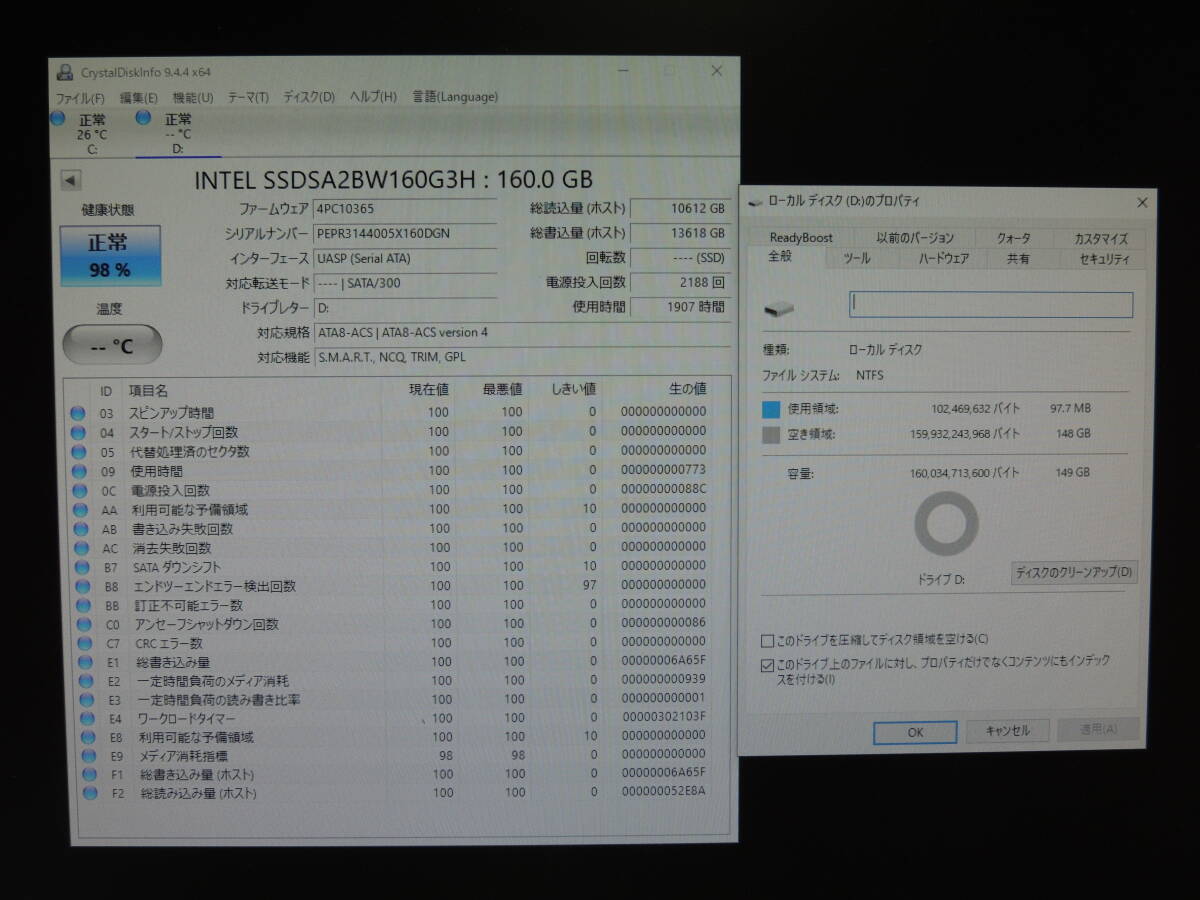Open the 機能(U) menu
The width and height of the screenshot is (1200, 900).
[193, 97]
